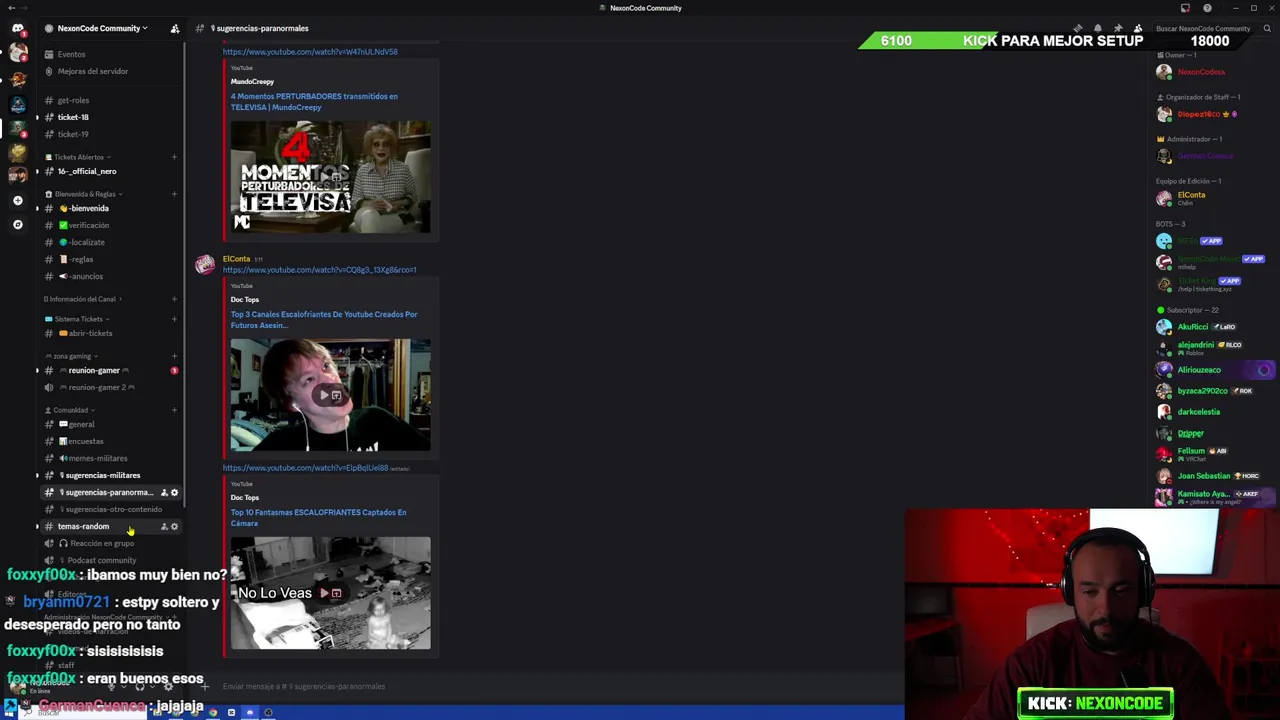This screenshot has height=720, width=1280.
Task: Create channel in zona gaming category
Action: point(174,356)
